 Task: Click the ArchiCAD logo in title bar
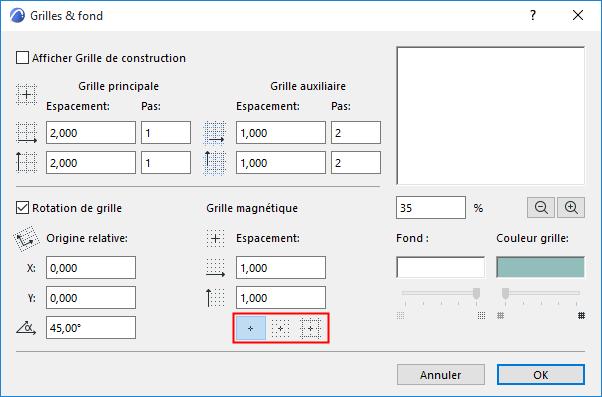[x=17, y=16]
